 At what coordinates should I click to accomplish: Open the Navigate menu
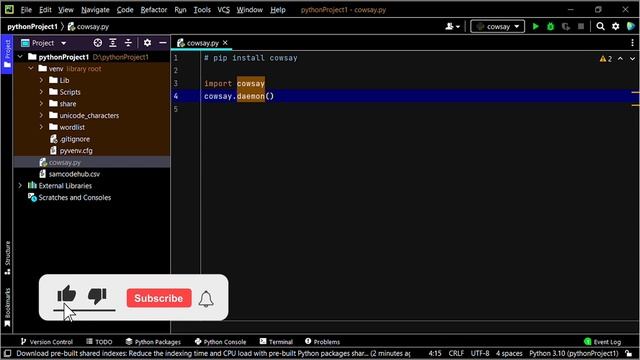pos(95,10)
